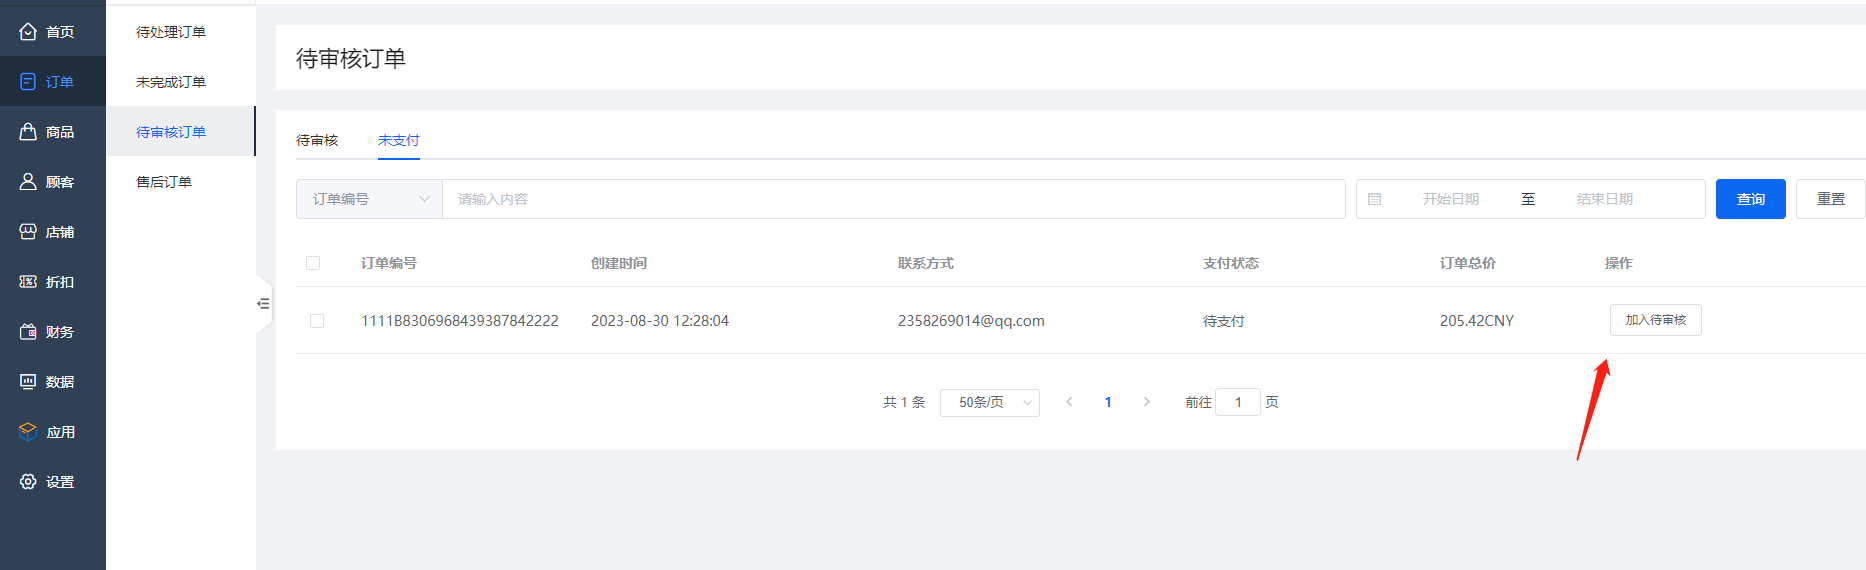Click order number 1111B8306968439387842222
Image resolution: width=1866 pixels, height=570 pixels.
pos(460,321)
